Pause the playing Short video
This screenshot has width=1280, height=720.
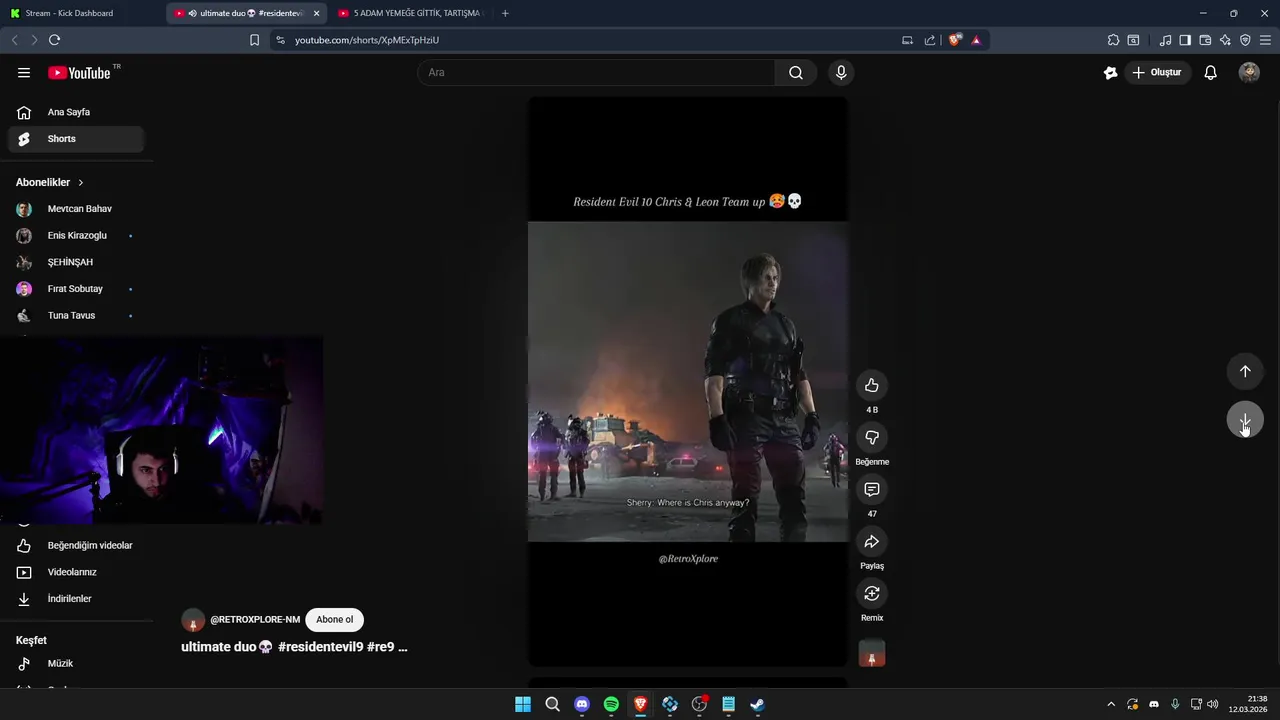(x=688, y=381)
